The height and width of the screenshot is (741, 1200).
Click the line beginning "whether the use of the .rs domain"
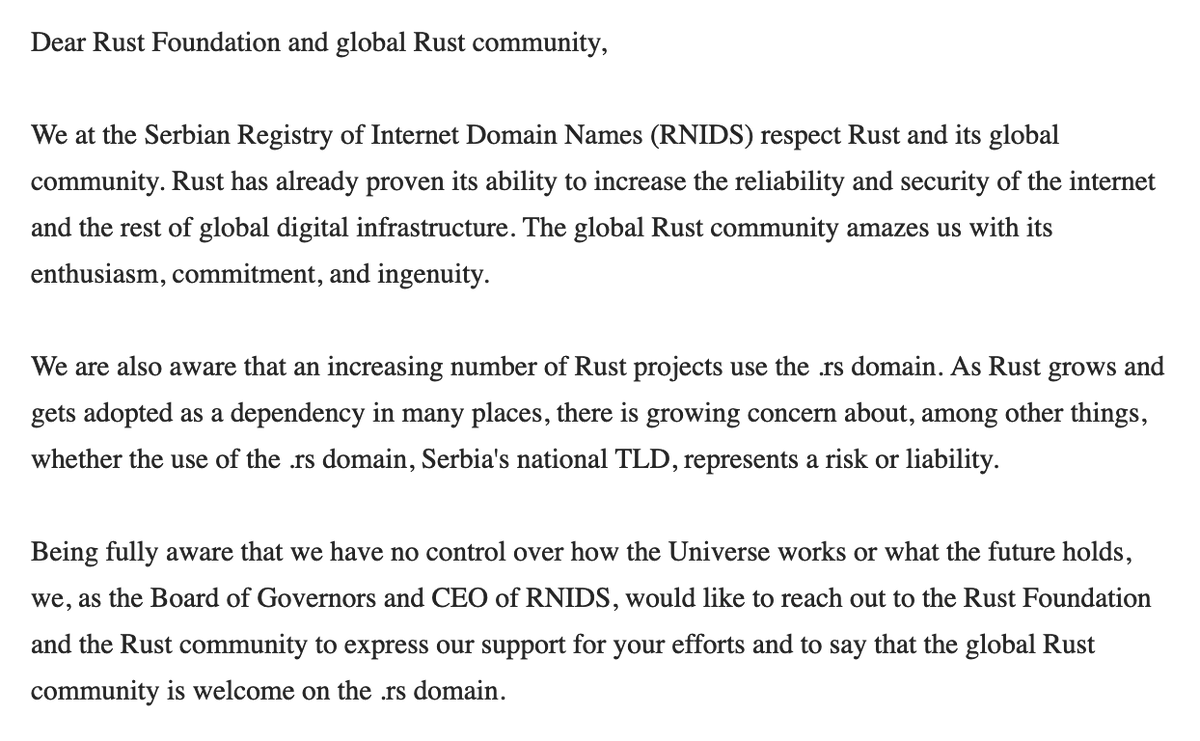tap(515, 459)
